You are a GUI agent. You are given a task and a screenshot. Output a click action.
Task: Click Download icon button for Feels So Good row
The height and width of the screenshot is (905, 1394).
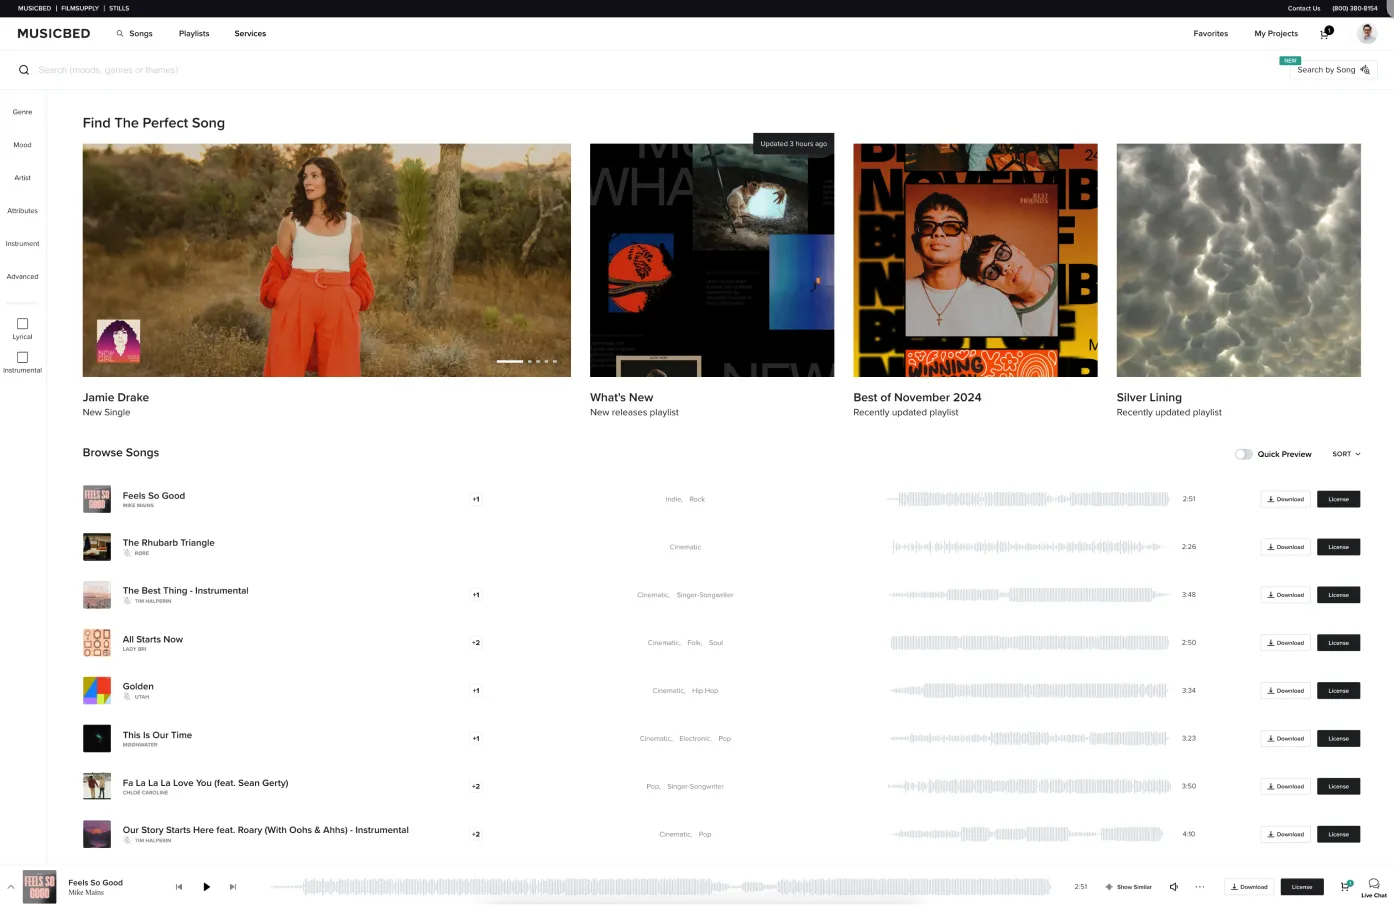point(1285,499)
